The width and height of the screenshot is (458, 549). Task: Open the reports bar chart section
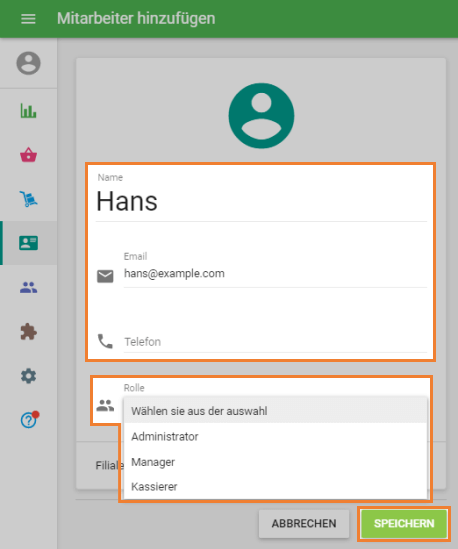28,111
